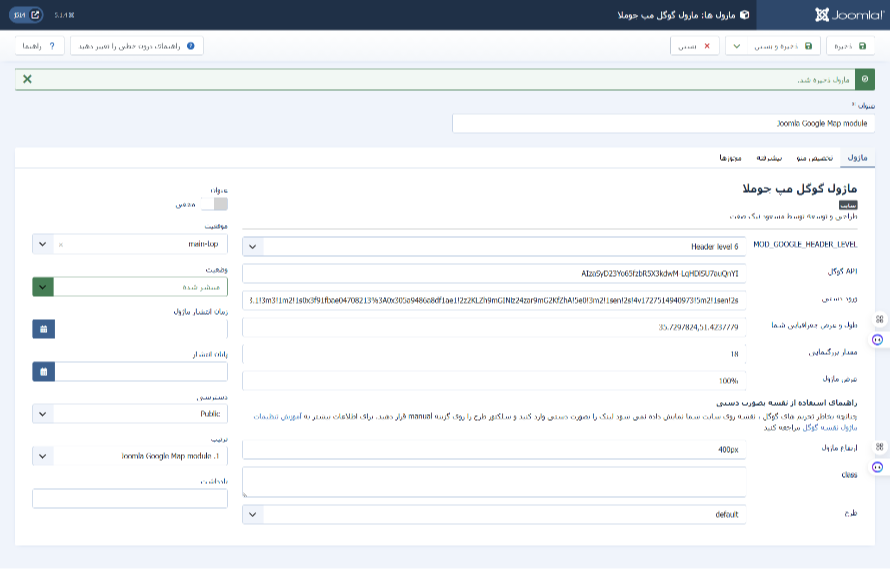Click the question-mark Help button
Screen dimensions: 890x569
pyautogui.click(x=41, y=46)
